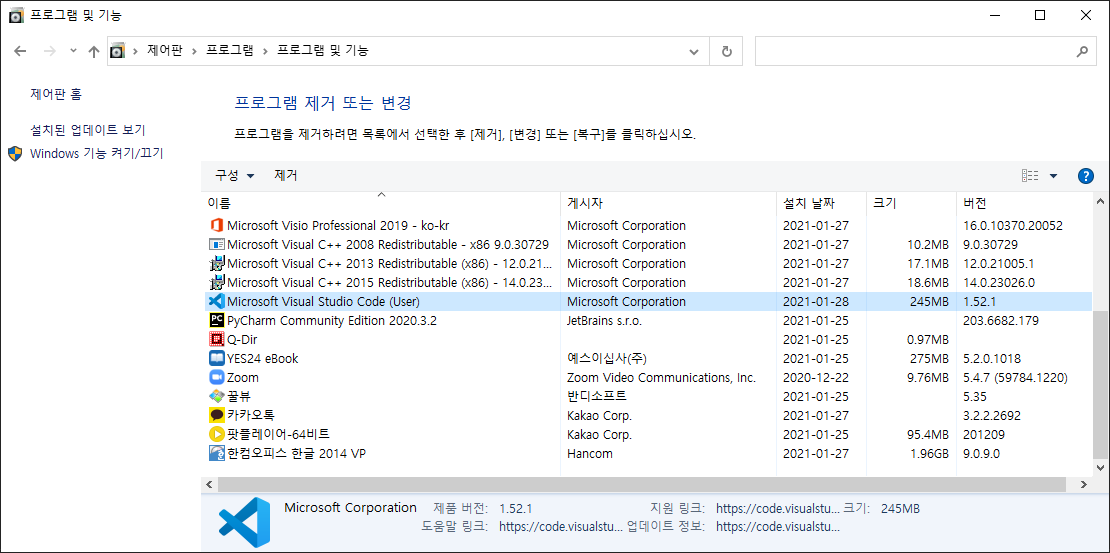The height and width of the screenshot is (553, 1110).
Task: Click the 카카오톡 program icon
Action: pos(217,416)
